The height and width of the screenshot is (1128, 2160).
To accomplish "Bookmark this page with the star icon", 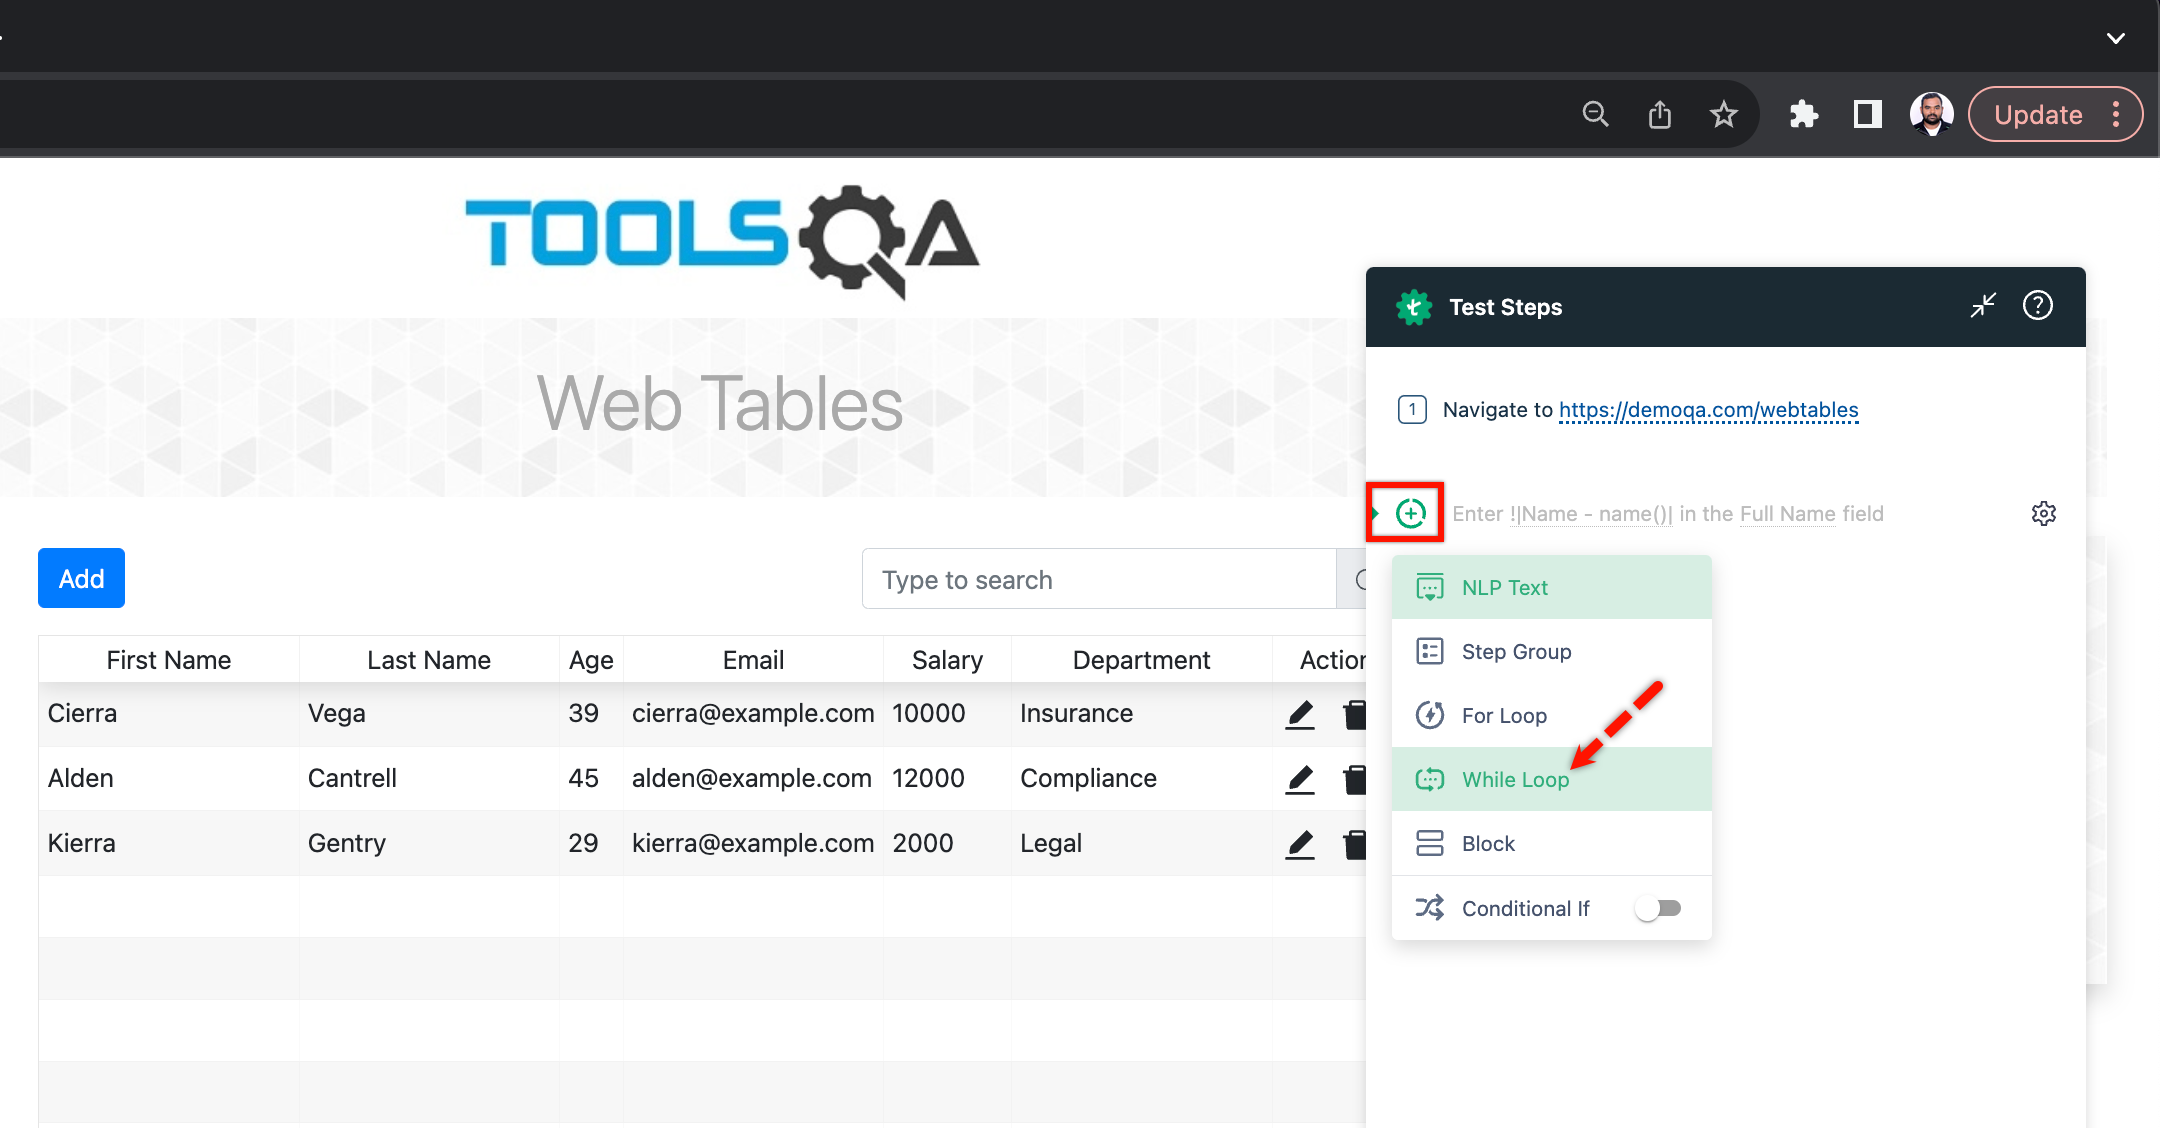I will pos(1724,114).
